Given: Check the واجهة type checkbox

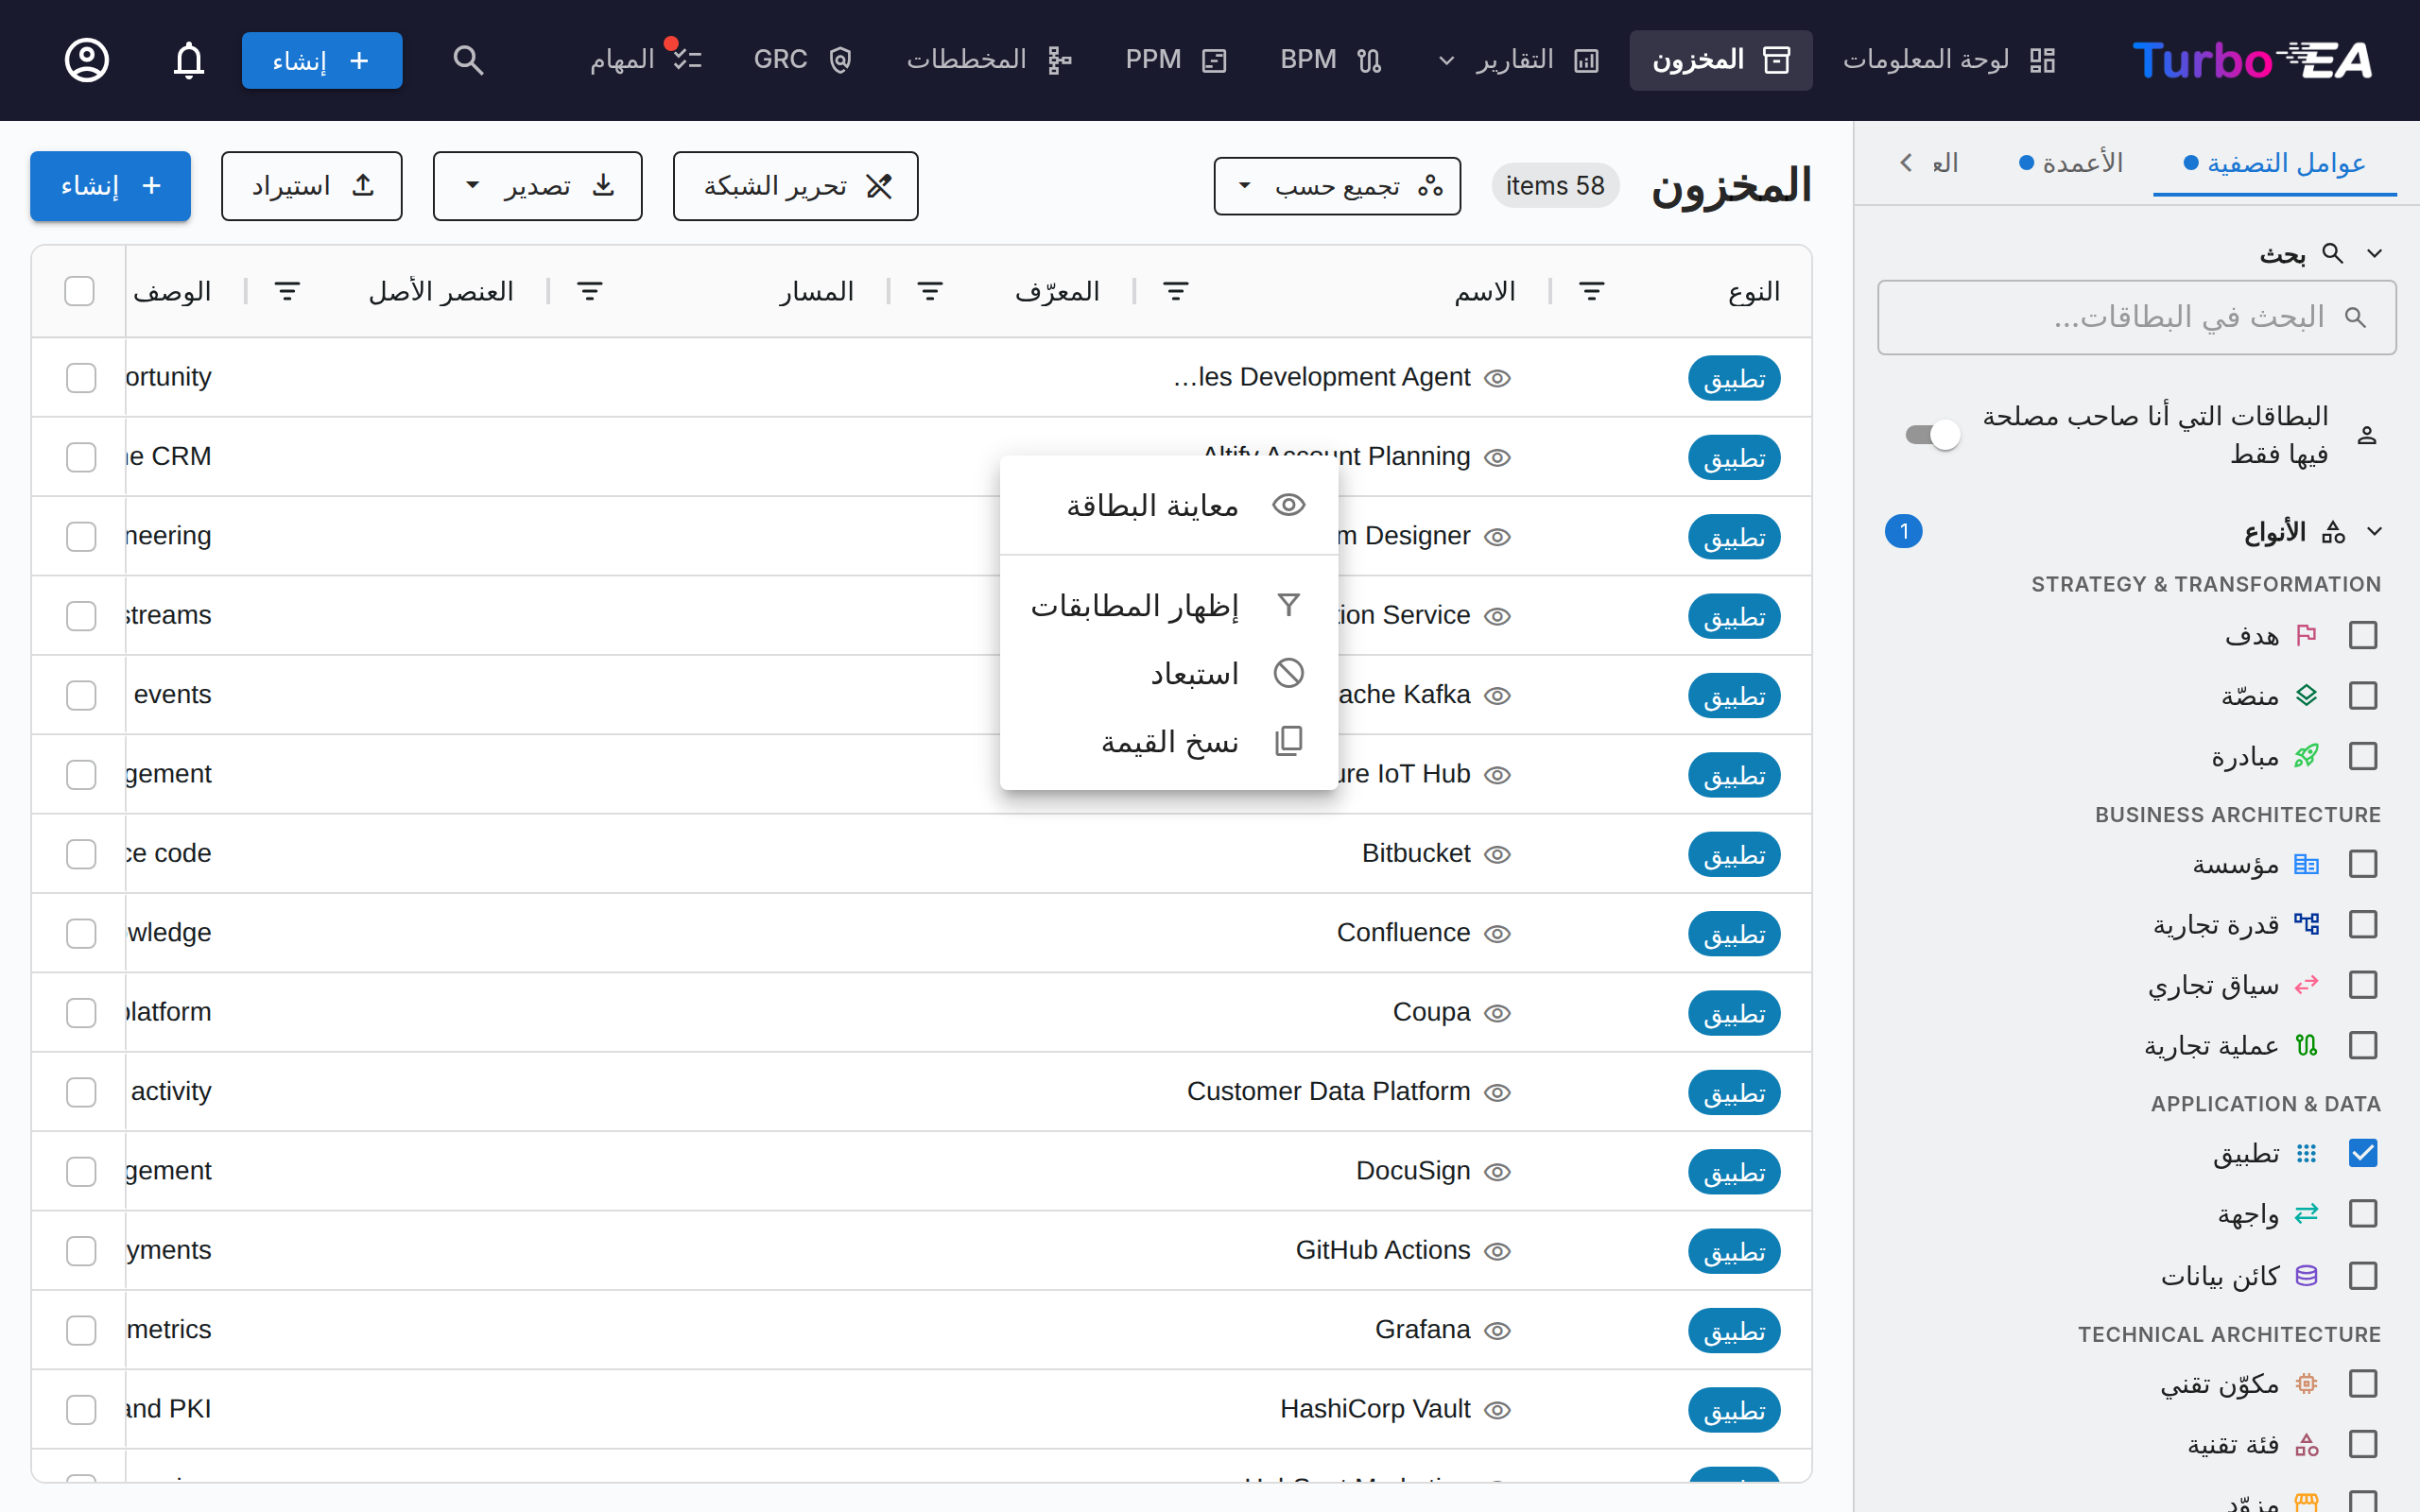Looking at the screenshot, I should point(2363,1214).
